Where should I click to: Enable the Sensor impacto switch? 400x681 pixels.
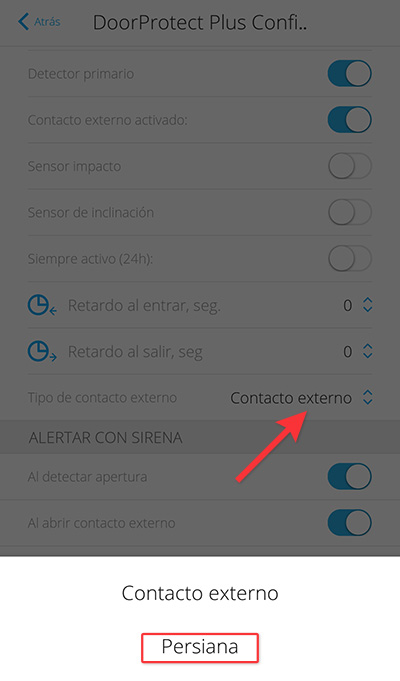(x=350, y=166)
